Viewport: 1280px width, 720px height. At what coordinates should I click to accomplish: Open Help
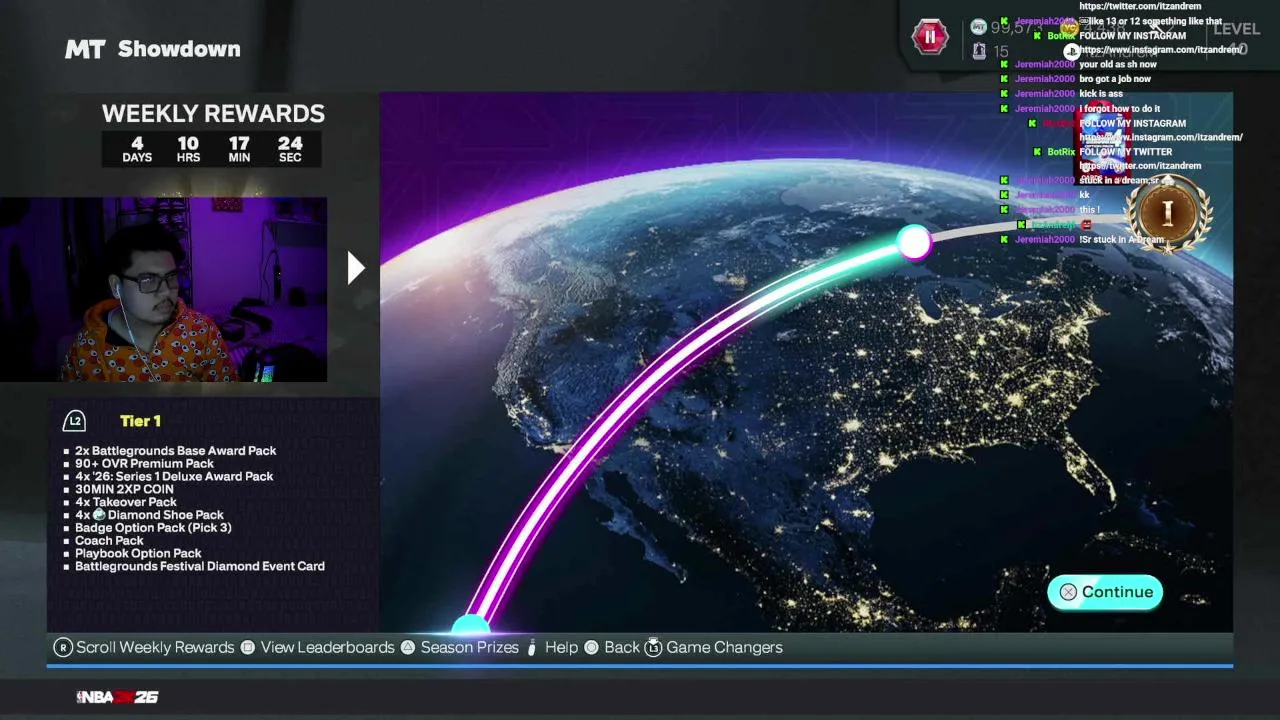click(561, 647)
